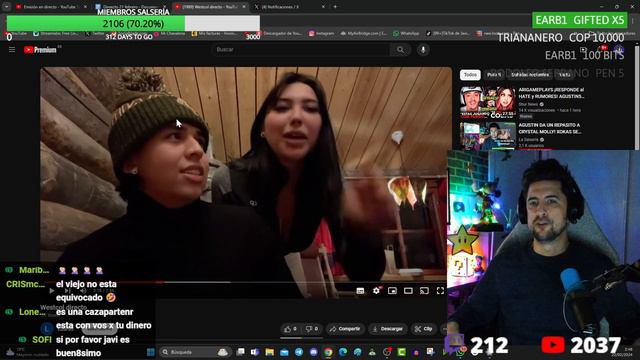Open the browser tab search dropdown

pos(7,7)
